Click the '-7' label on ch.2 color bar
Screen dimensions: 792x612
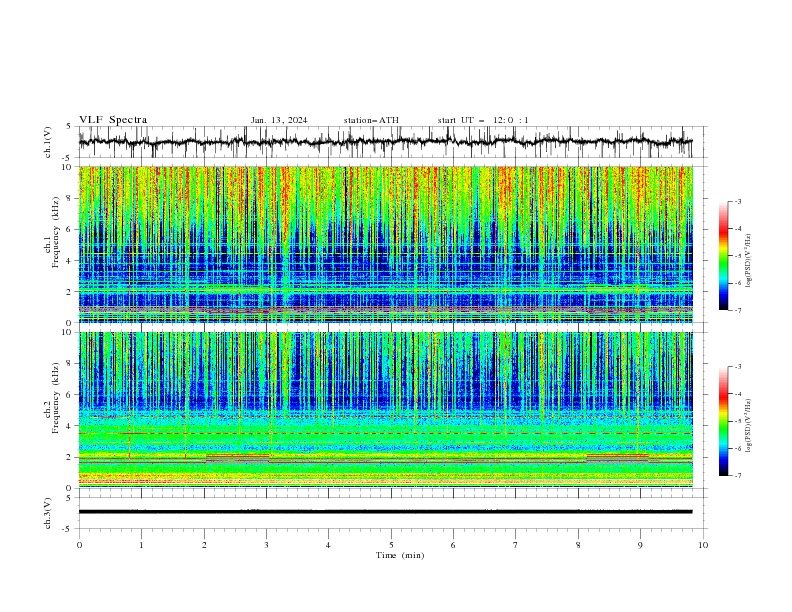tap(737, 475)
